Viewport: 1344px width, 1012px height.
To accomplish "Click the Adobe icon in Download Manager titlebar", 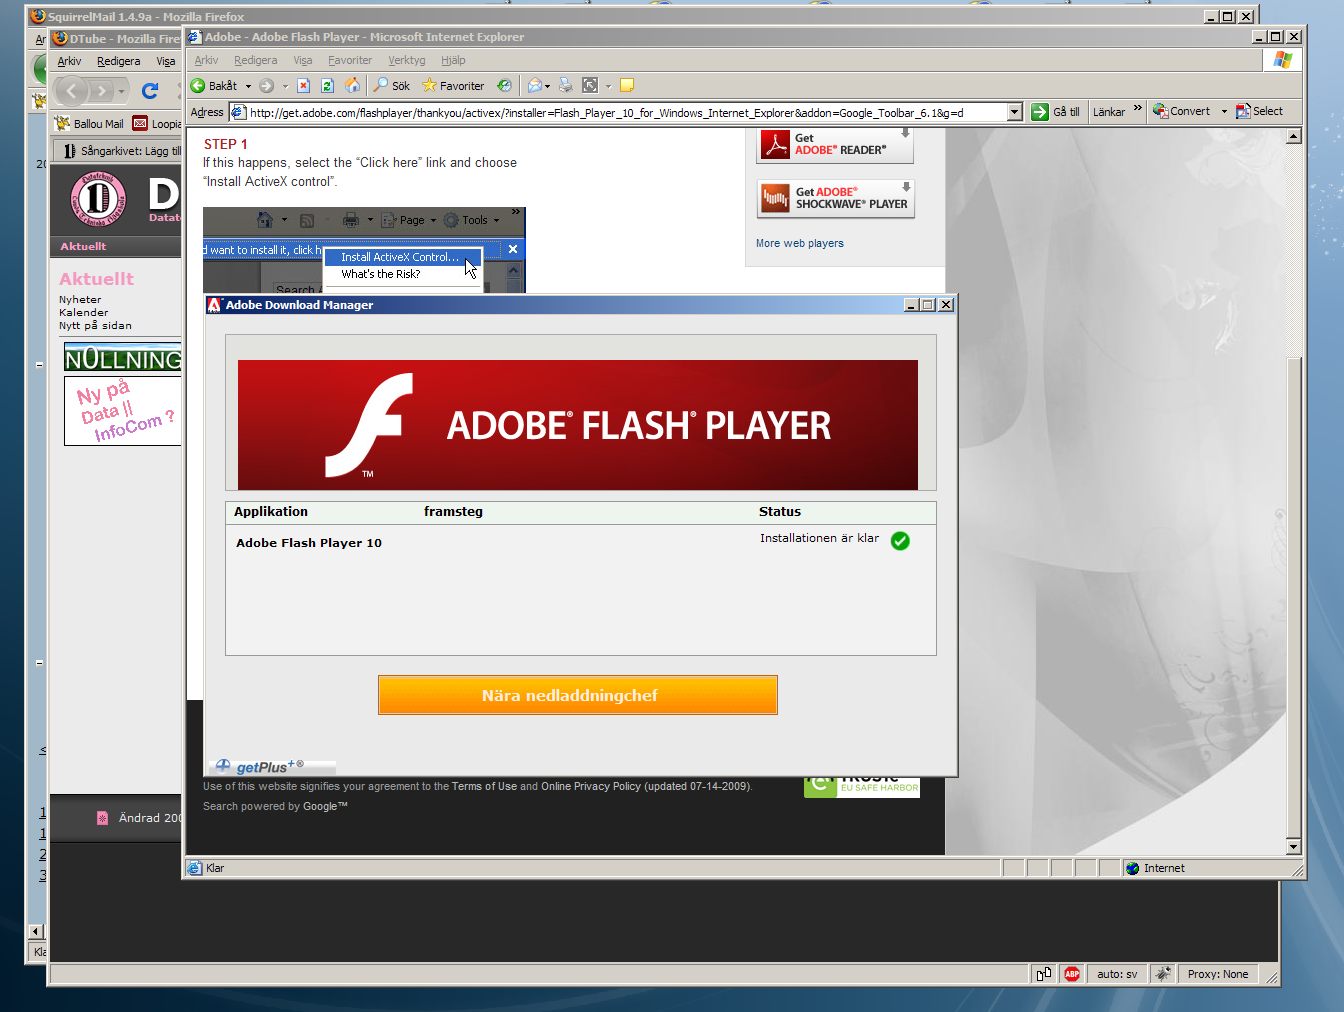I will [x=213, y=305].
